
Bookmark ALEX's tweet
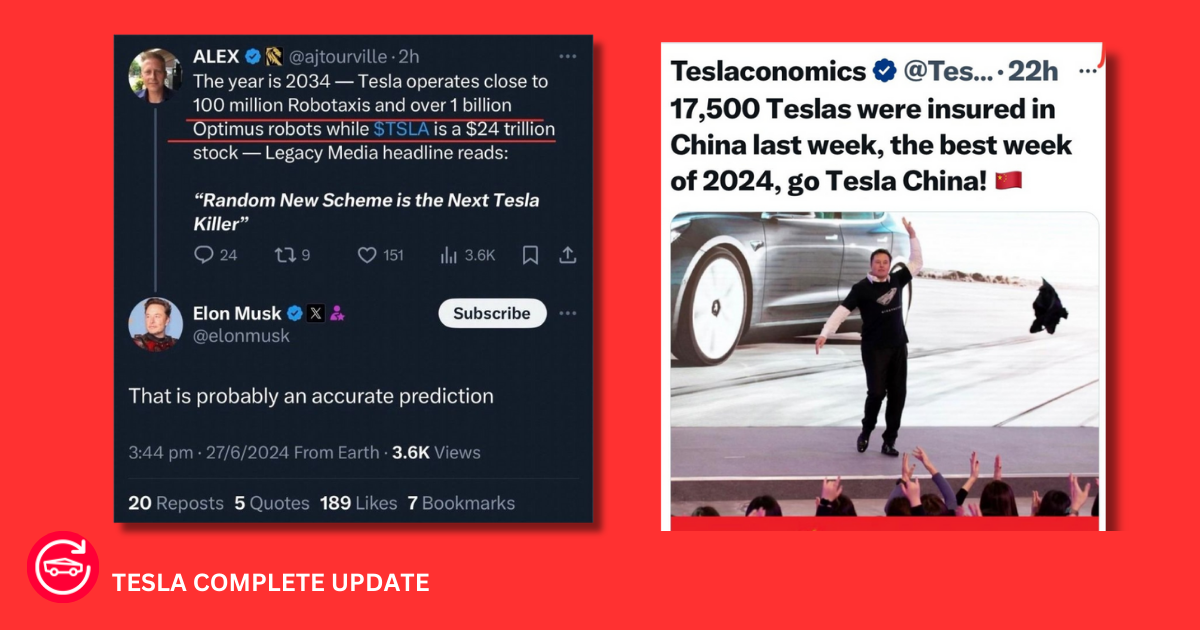tap(530, 255)
